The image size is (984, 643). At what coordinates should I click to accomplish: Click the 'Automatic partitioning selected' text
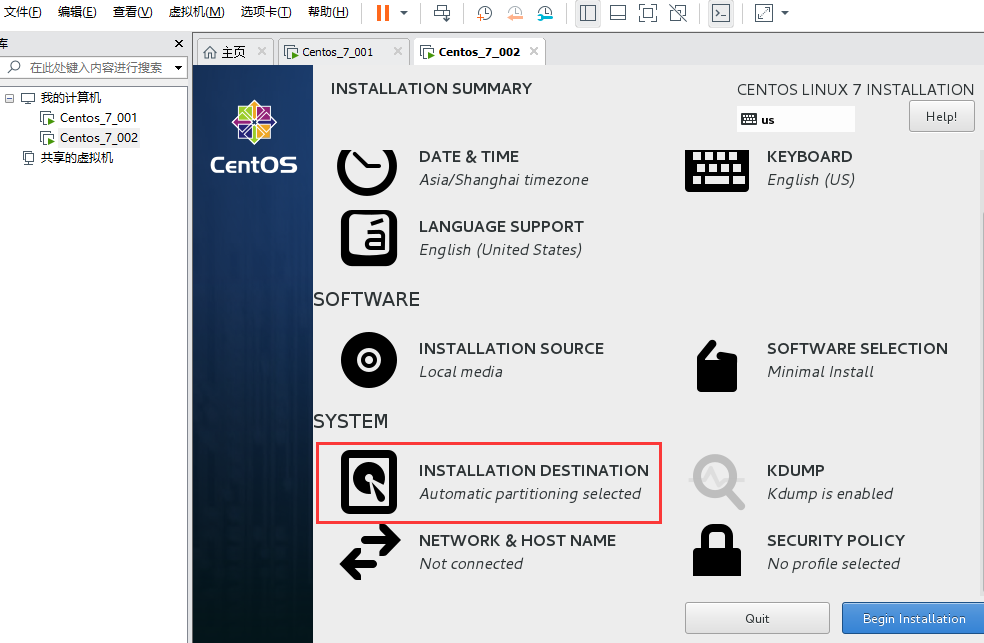coord(530,494)
